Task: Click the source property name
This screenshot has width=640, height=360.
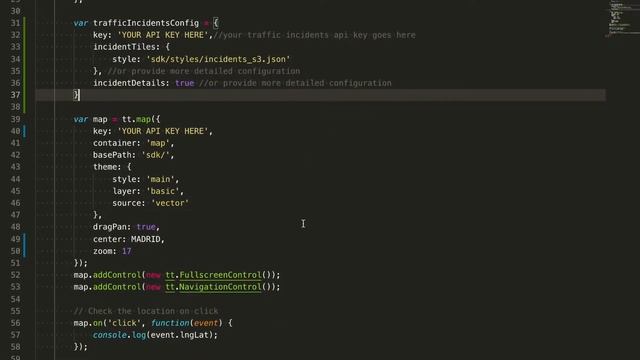Action: (126, 203)
